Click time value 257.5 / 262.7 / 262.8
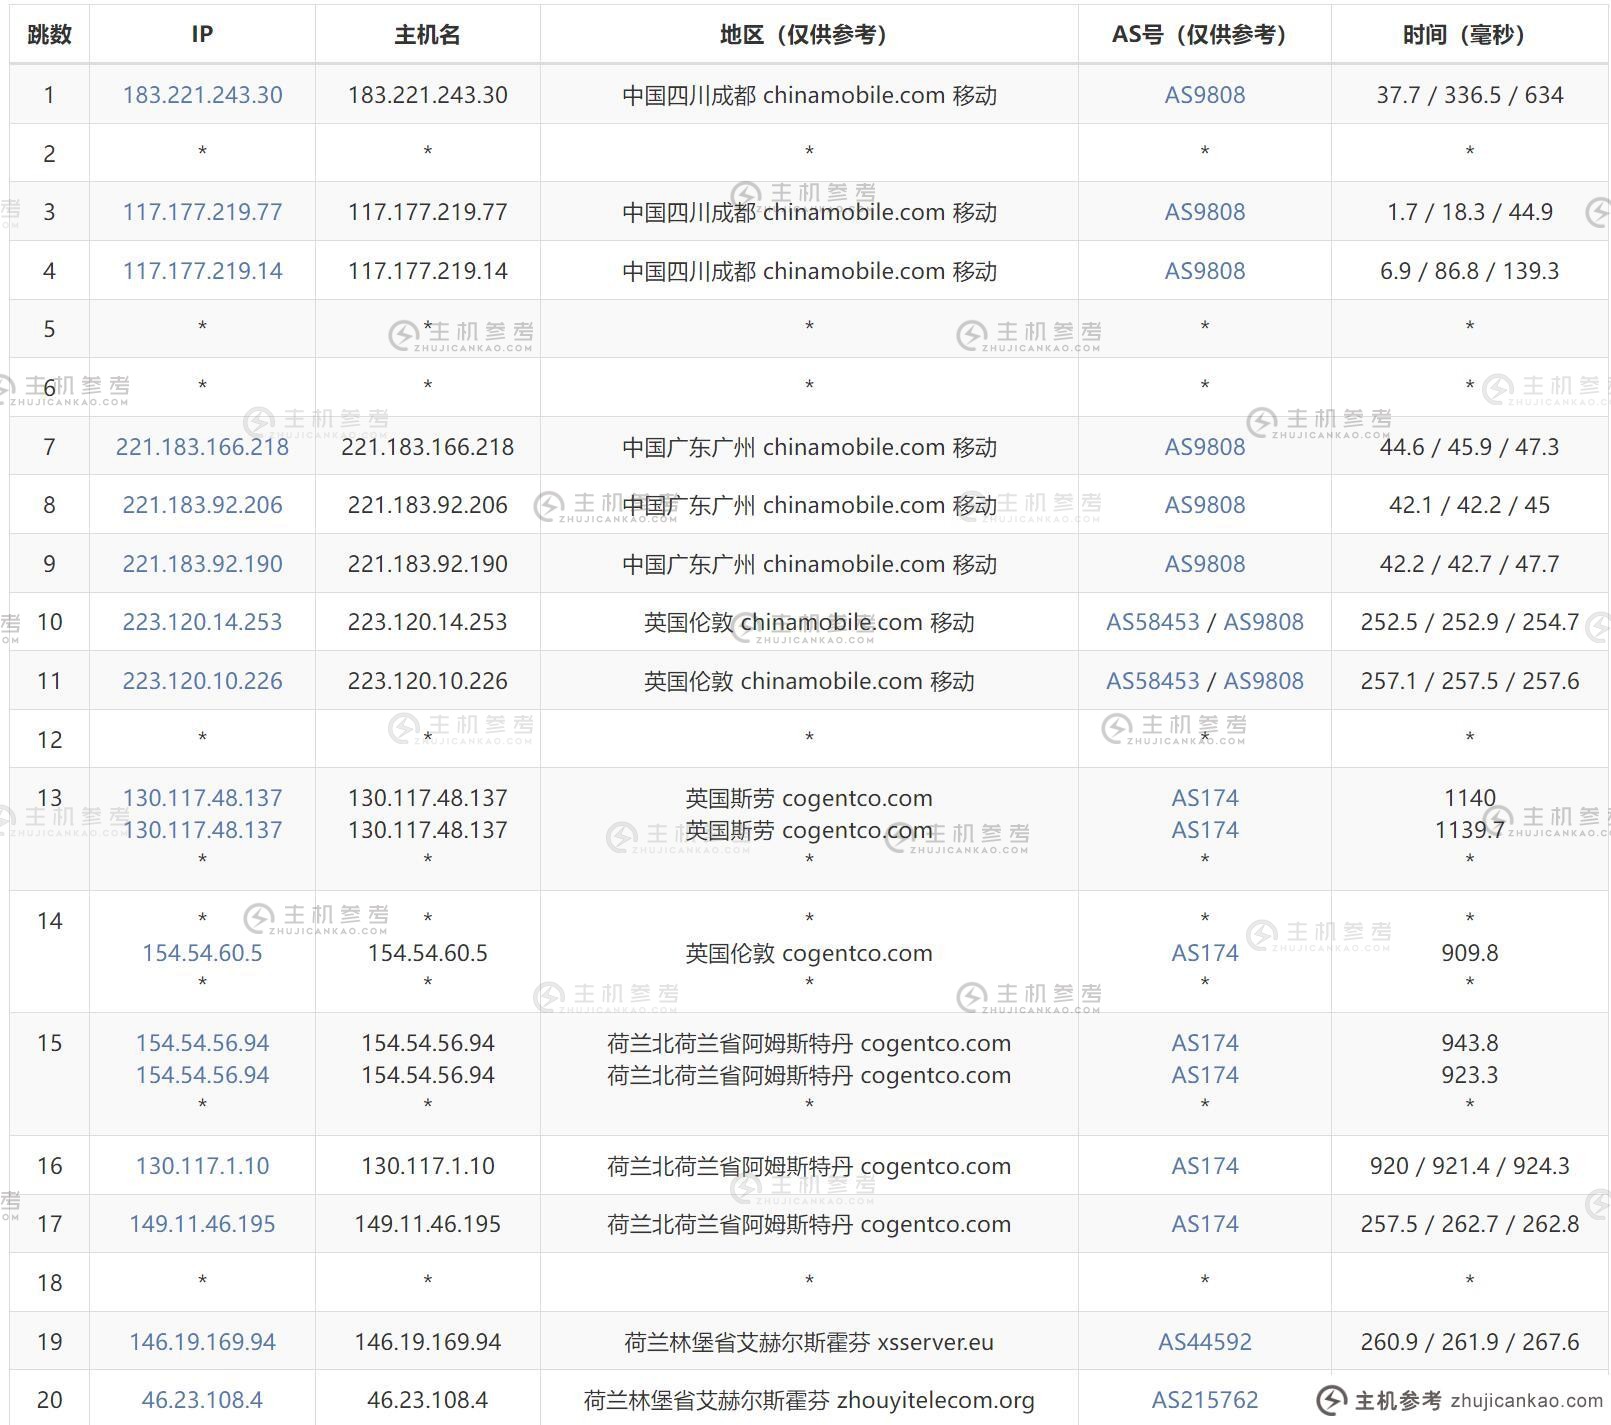 click(1470, 1224)
